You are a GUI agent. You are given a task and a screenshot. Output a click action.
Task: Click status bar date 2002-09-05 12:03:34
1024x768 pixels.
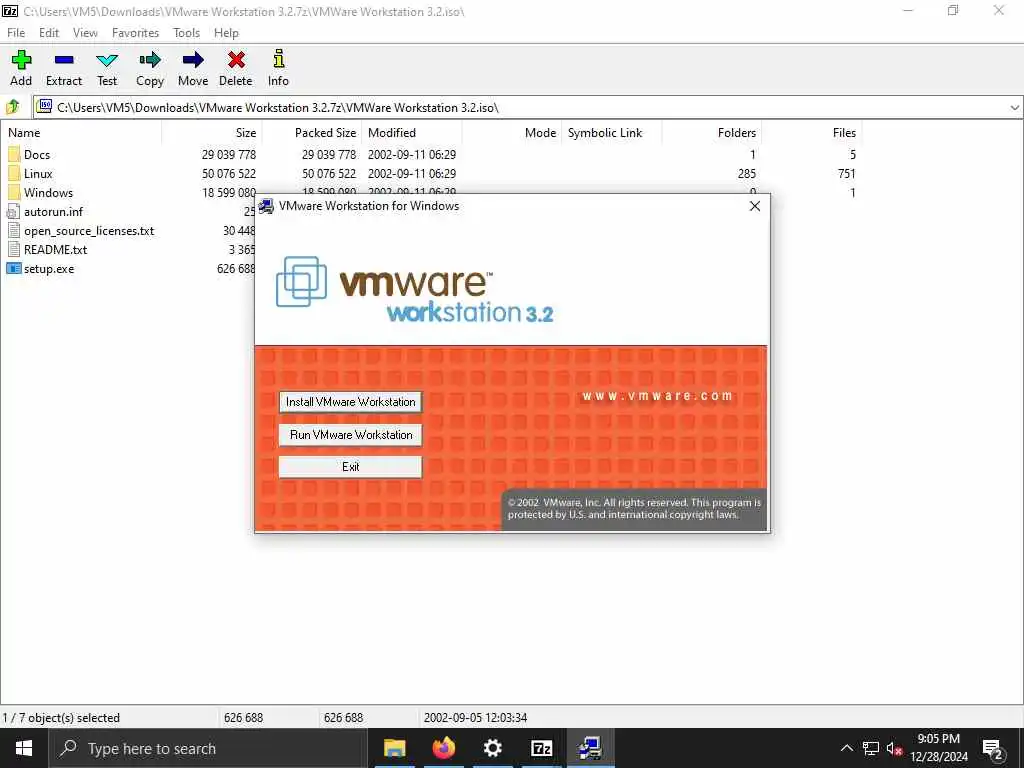[x=475, y=718]
